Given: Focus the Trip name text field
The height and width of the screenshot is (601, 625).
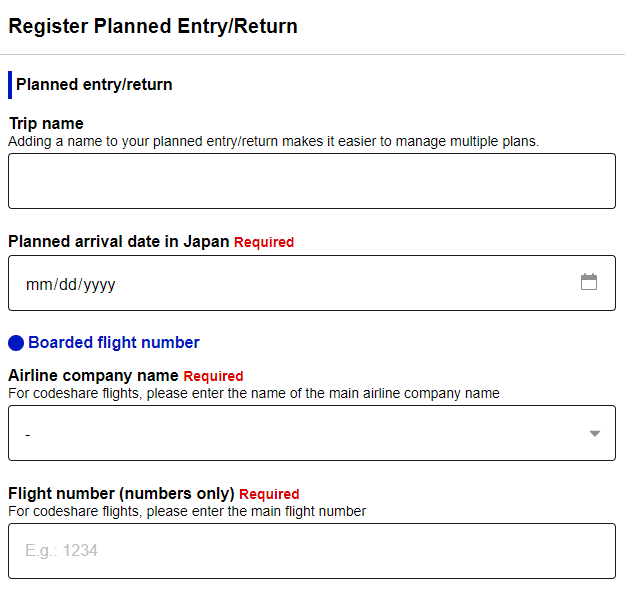Looking at the screenshot, I should tap(311, 181).
